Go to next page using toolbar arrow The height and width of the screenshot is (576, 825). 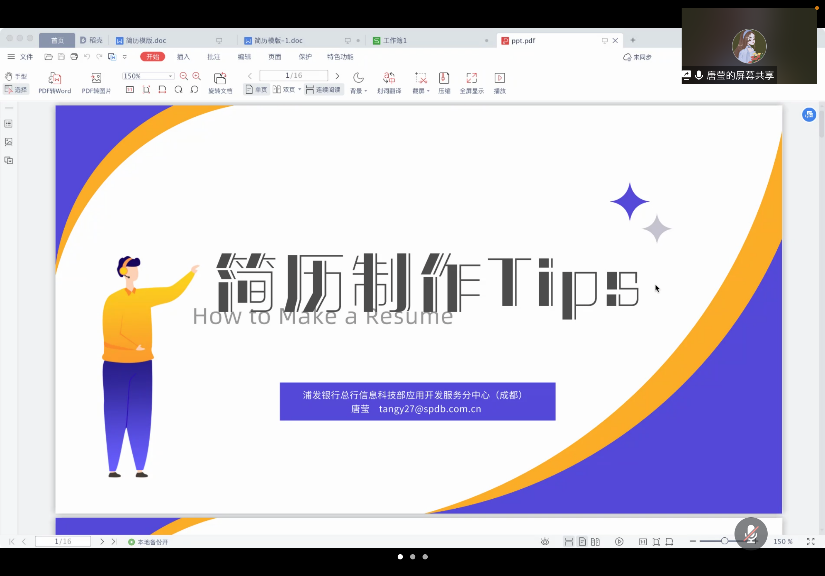point(337,76)
